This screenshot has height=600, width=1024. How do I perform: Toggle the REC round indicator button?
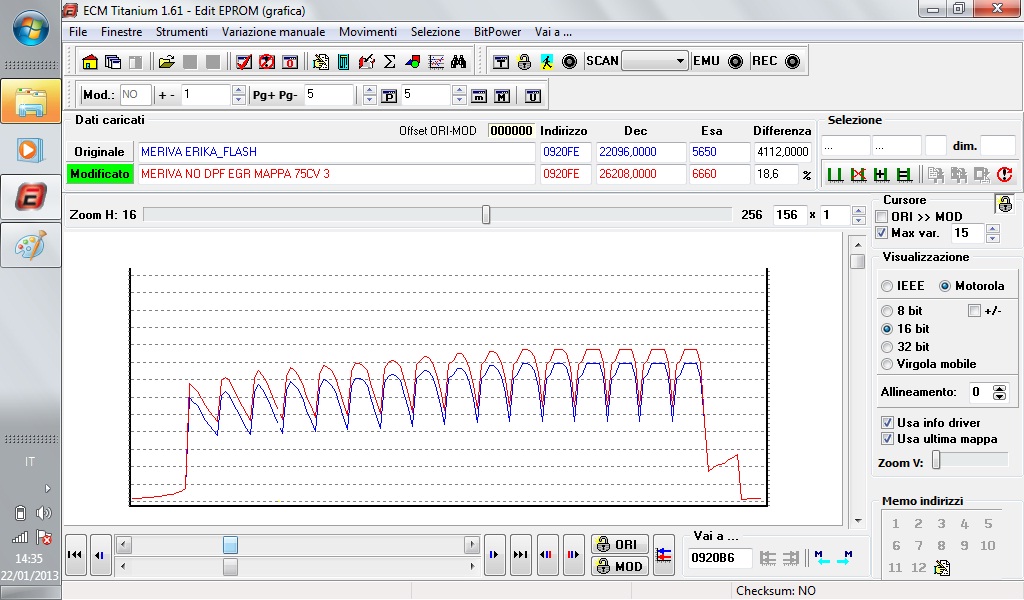tap(792, 61)
